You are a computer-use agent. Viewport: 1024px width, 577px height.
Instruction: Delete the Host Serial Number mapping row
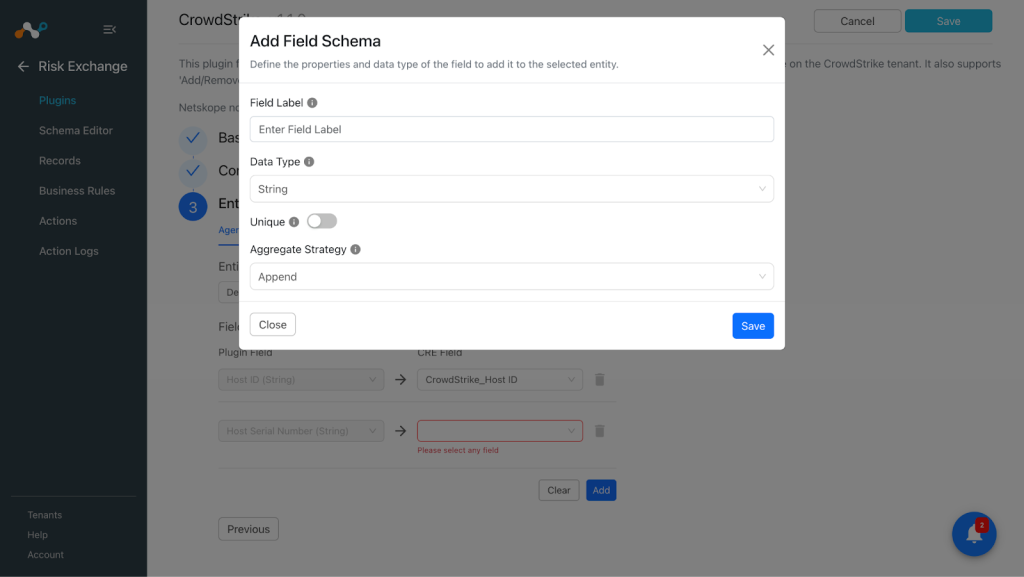pos(600,431)
